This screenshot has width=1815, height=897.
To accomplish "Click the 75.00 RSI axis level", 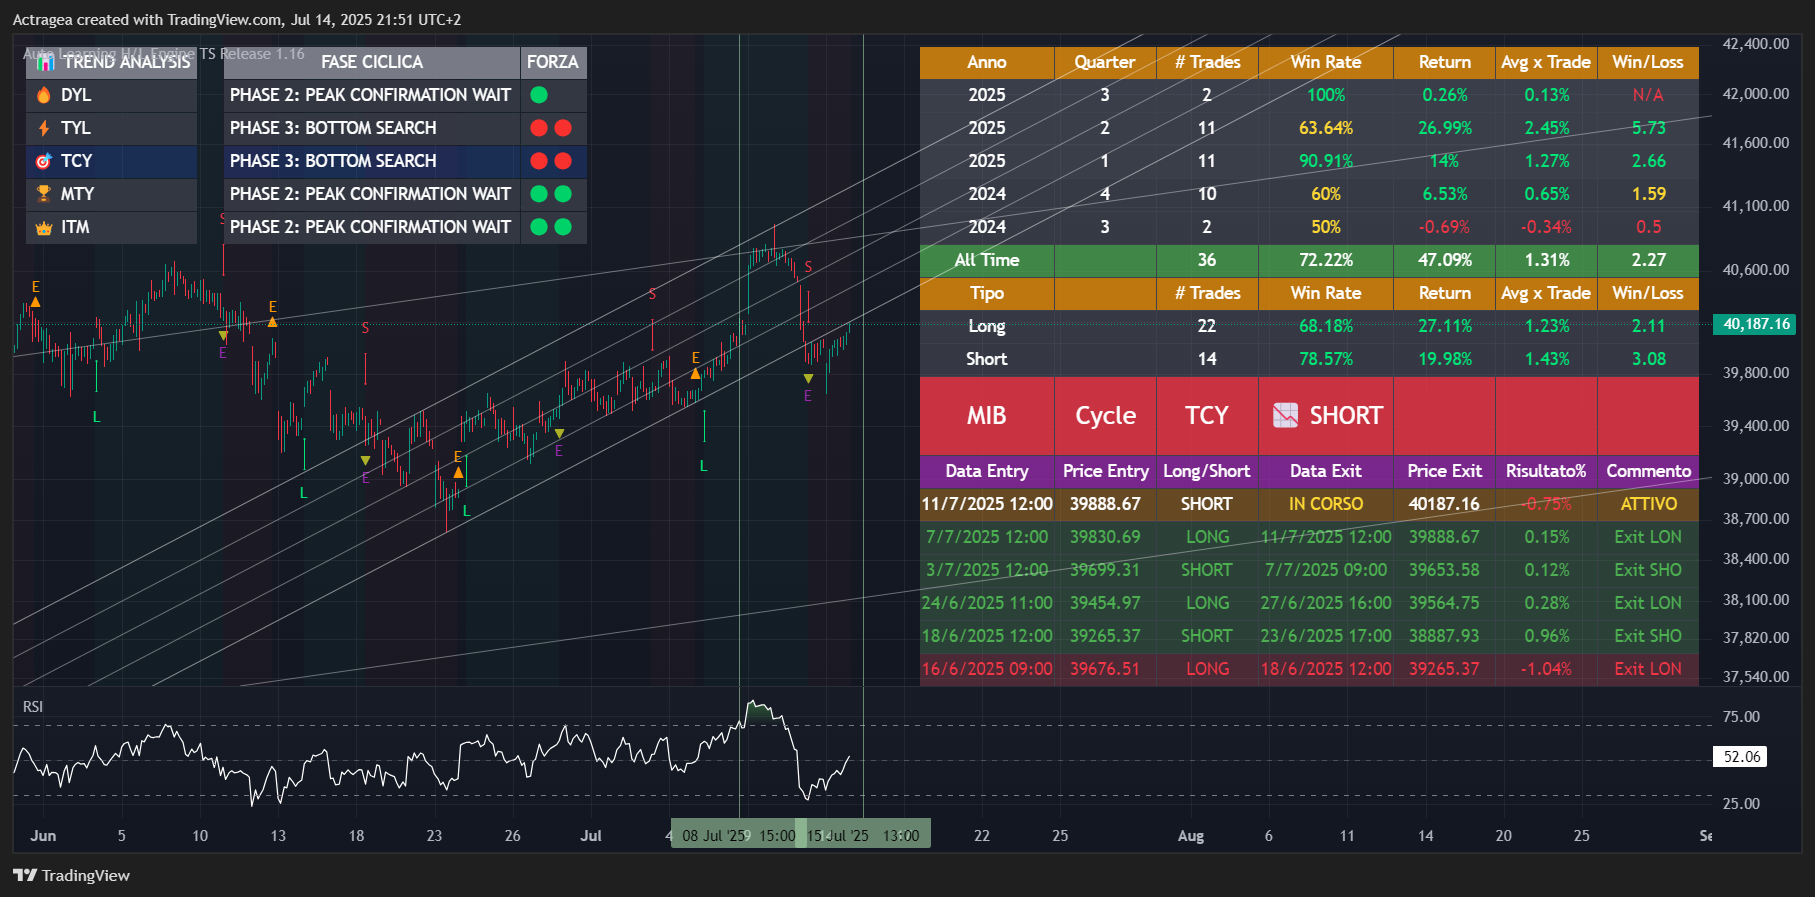I will pyautogui.click(x=1741, y=717).
